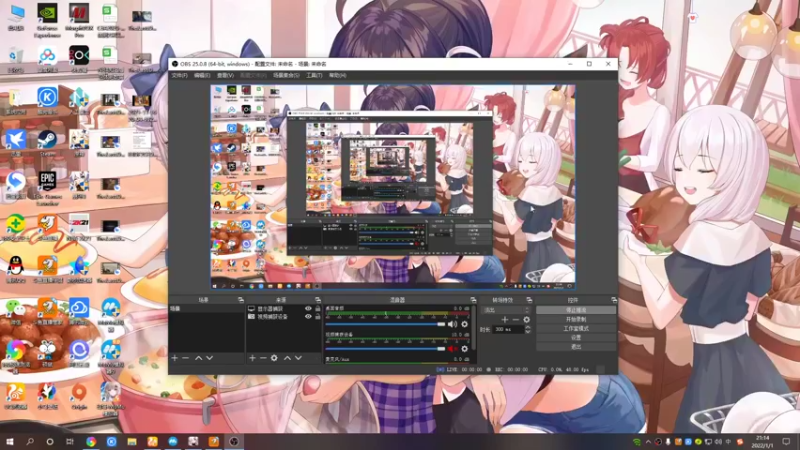Pop out the Transitions dock (转场特效)
This screenshot has height=450, width=800.
pyautogui.click(x=529, y=300)
